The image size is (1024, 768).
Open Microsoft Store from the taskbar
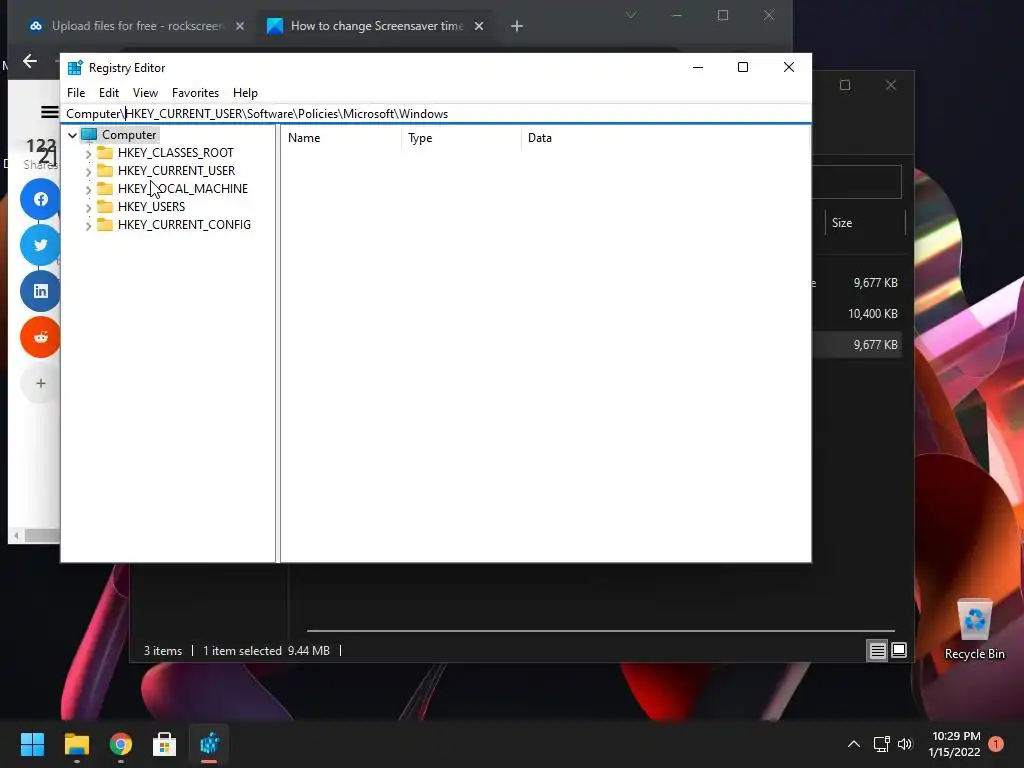pyautogui.click(x=165, y=744)
